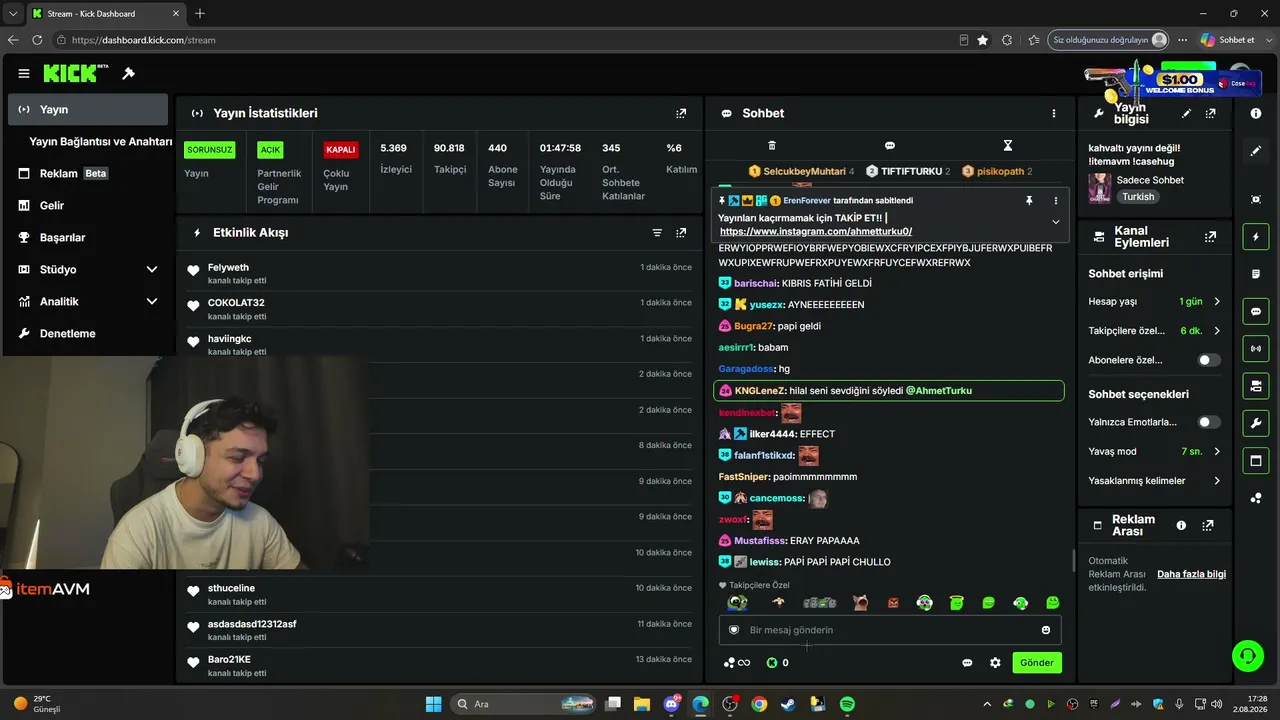
Task: Open the hamburger menu beside Kick logo
Action: click(23, 73)
